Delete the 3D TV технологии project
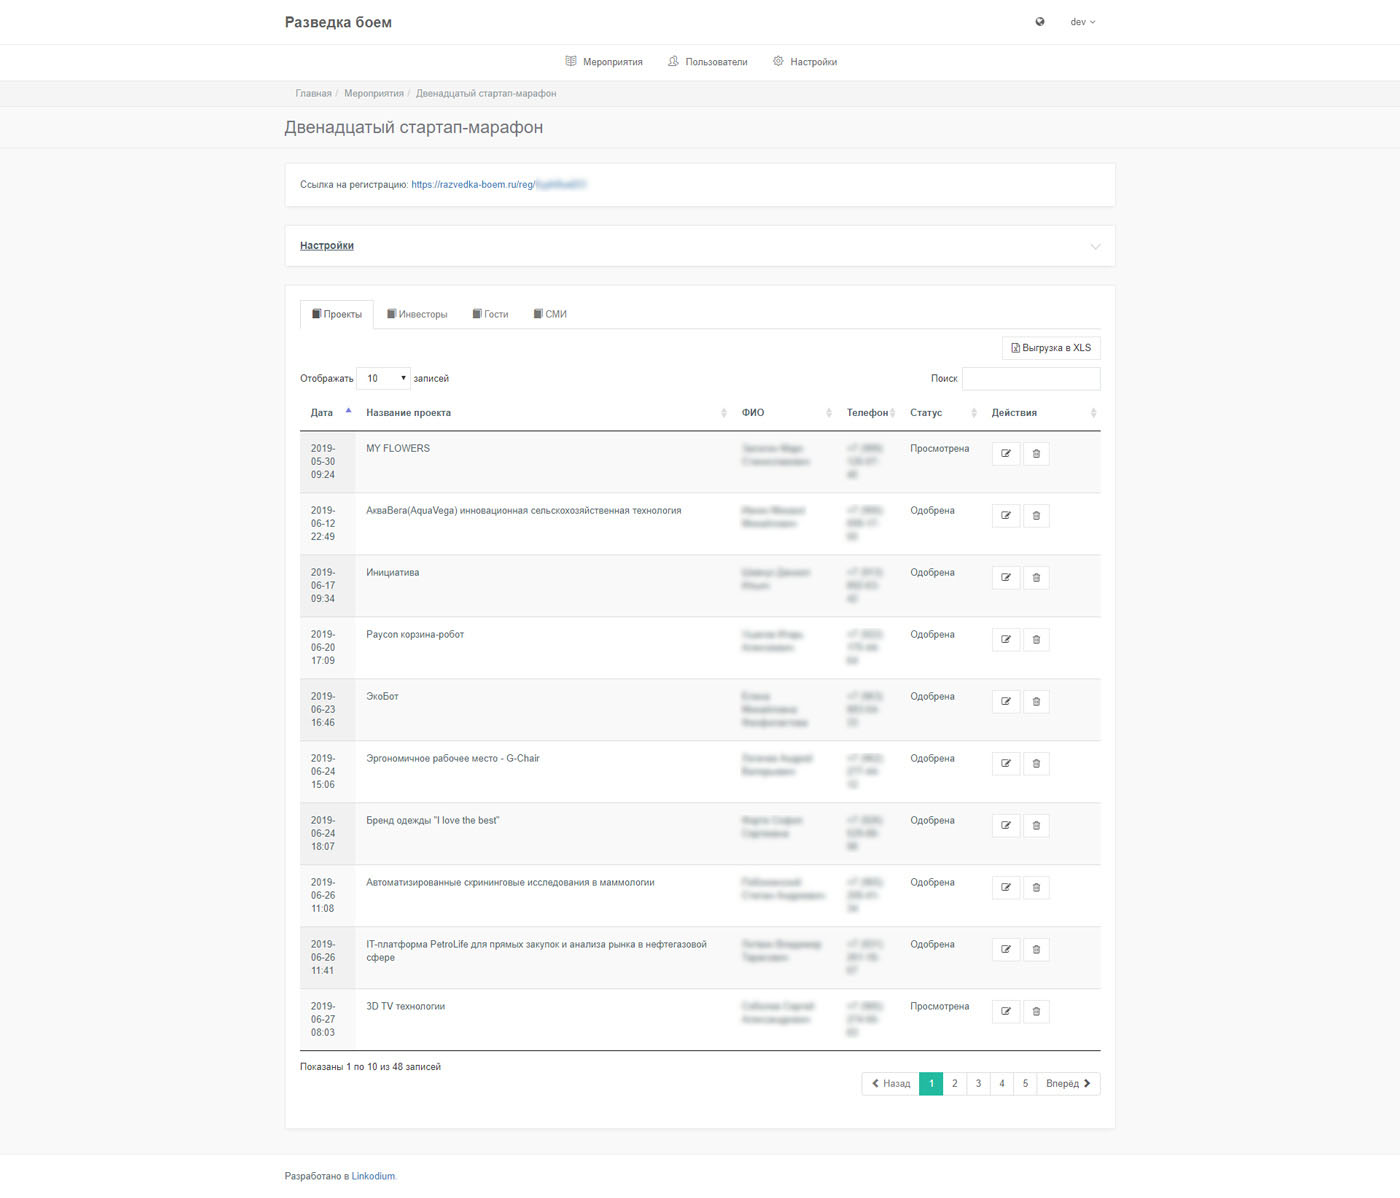 click(1036, 1012)
